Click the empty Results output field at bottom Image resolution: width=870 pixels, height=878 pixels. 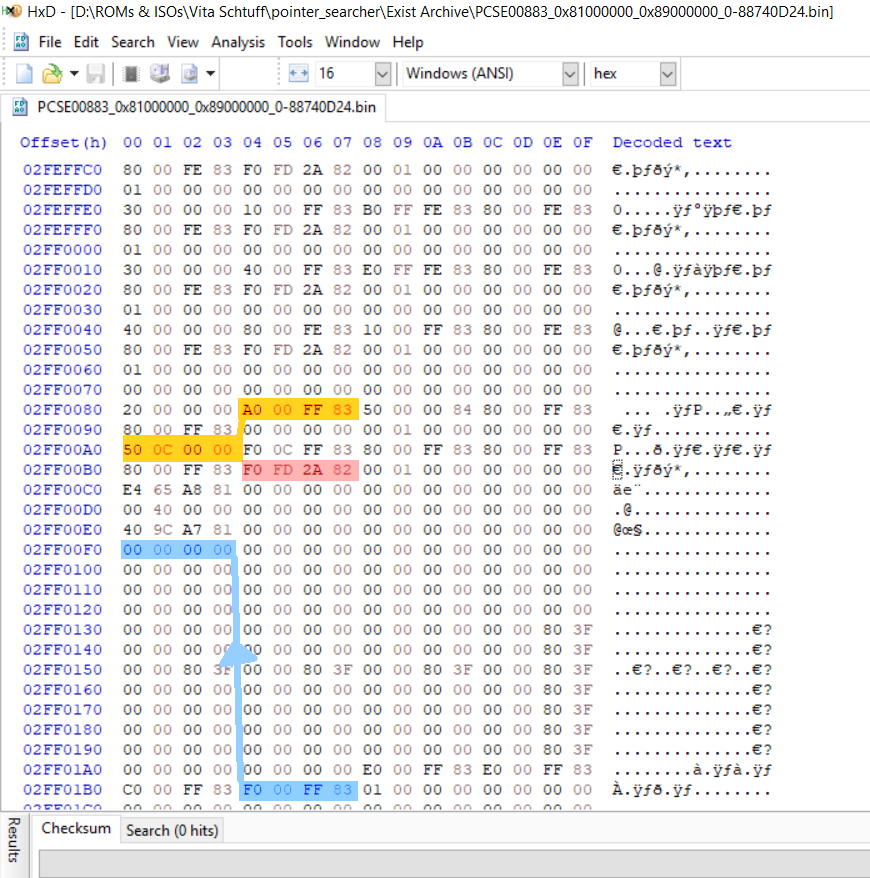coord(454,863)
